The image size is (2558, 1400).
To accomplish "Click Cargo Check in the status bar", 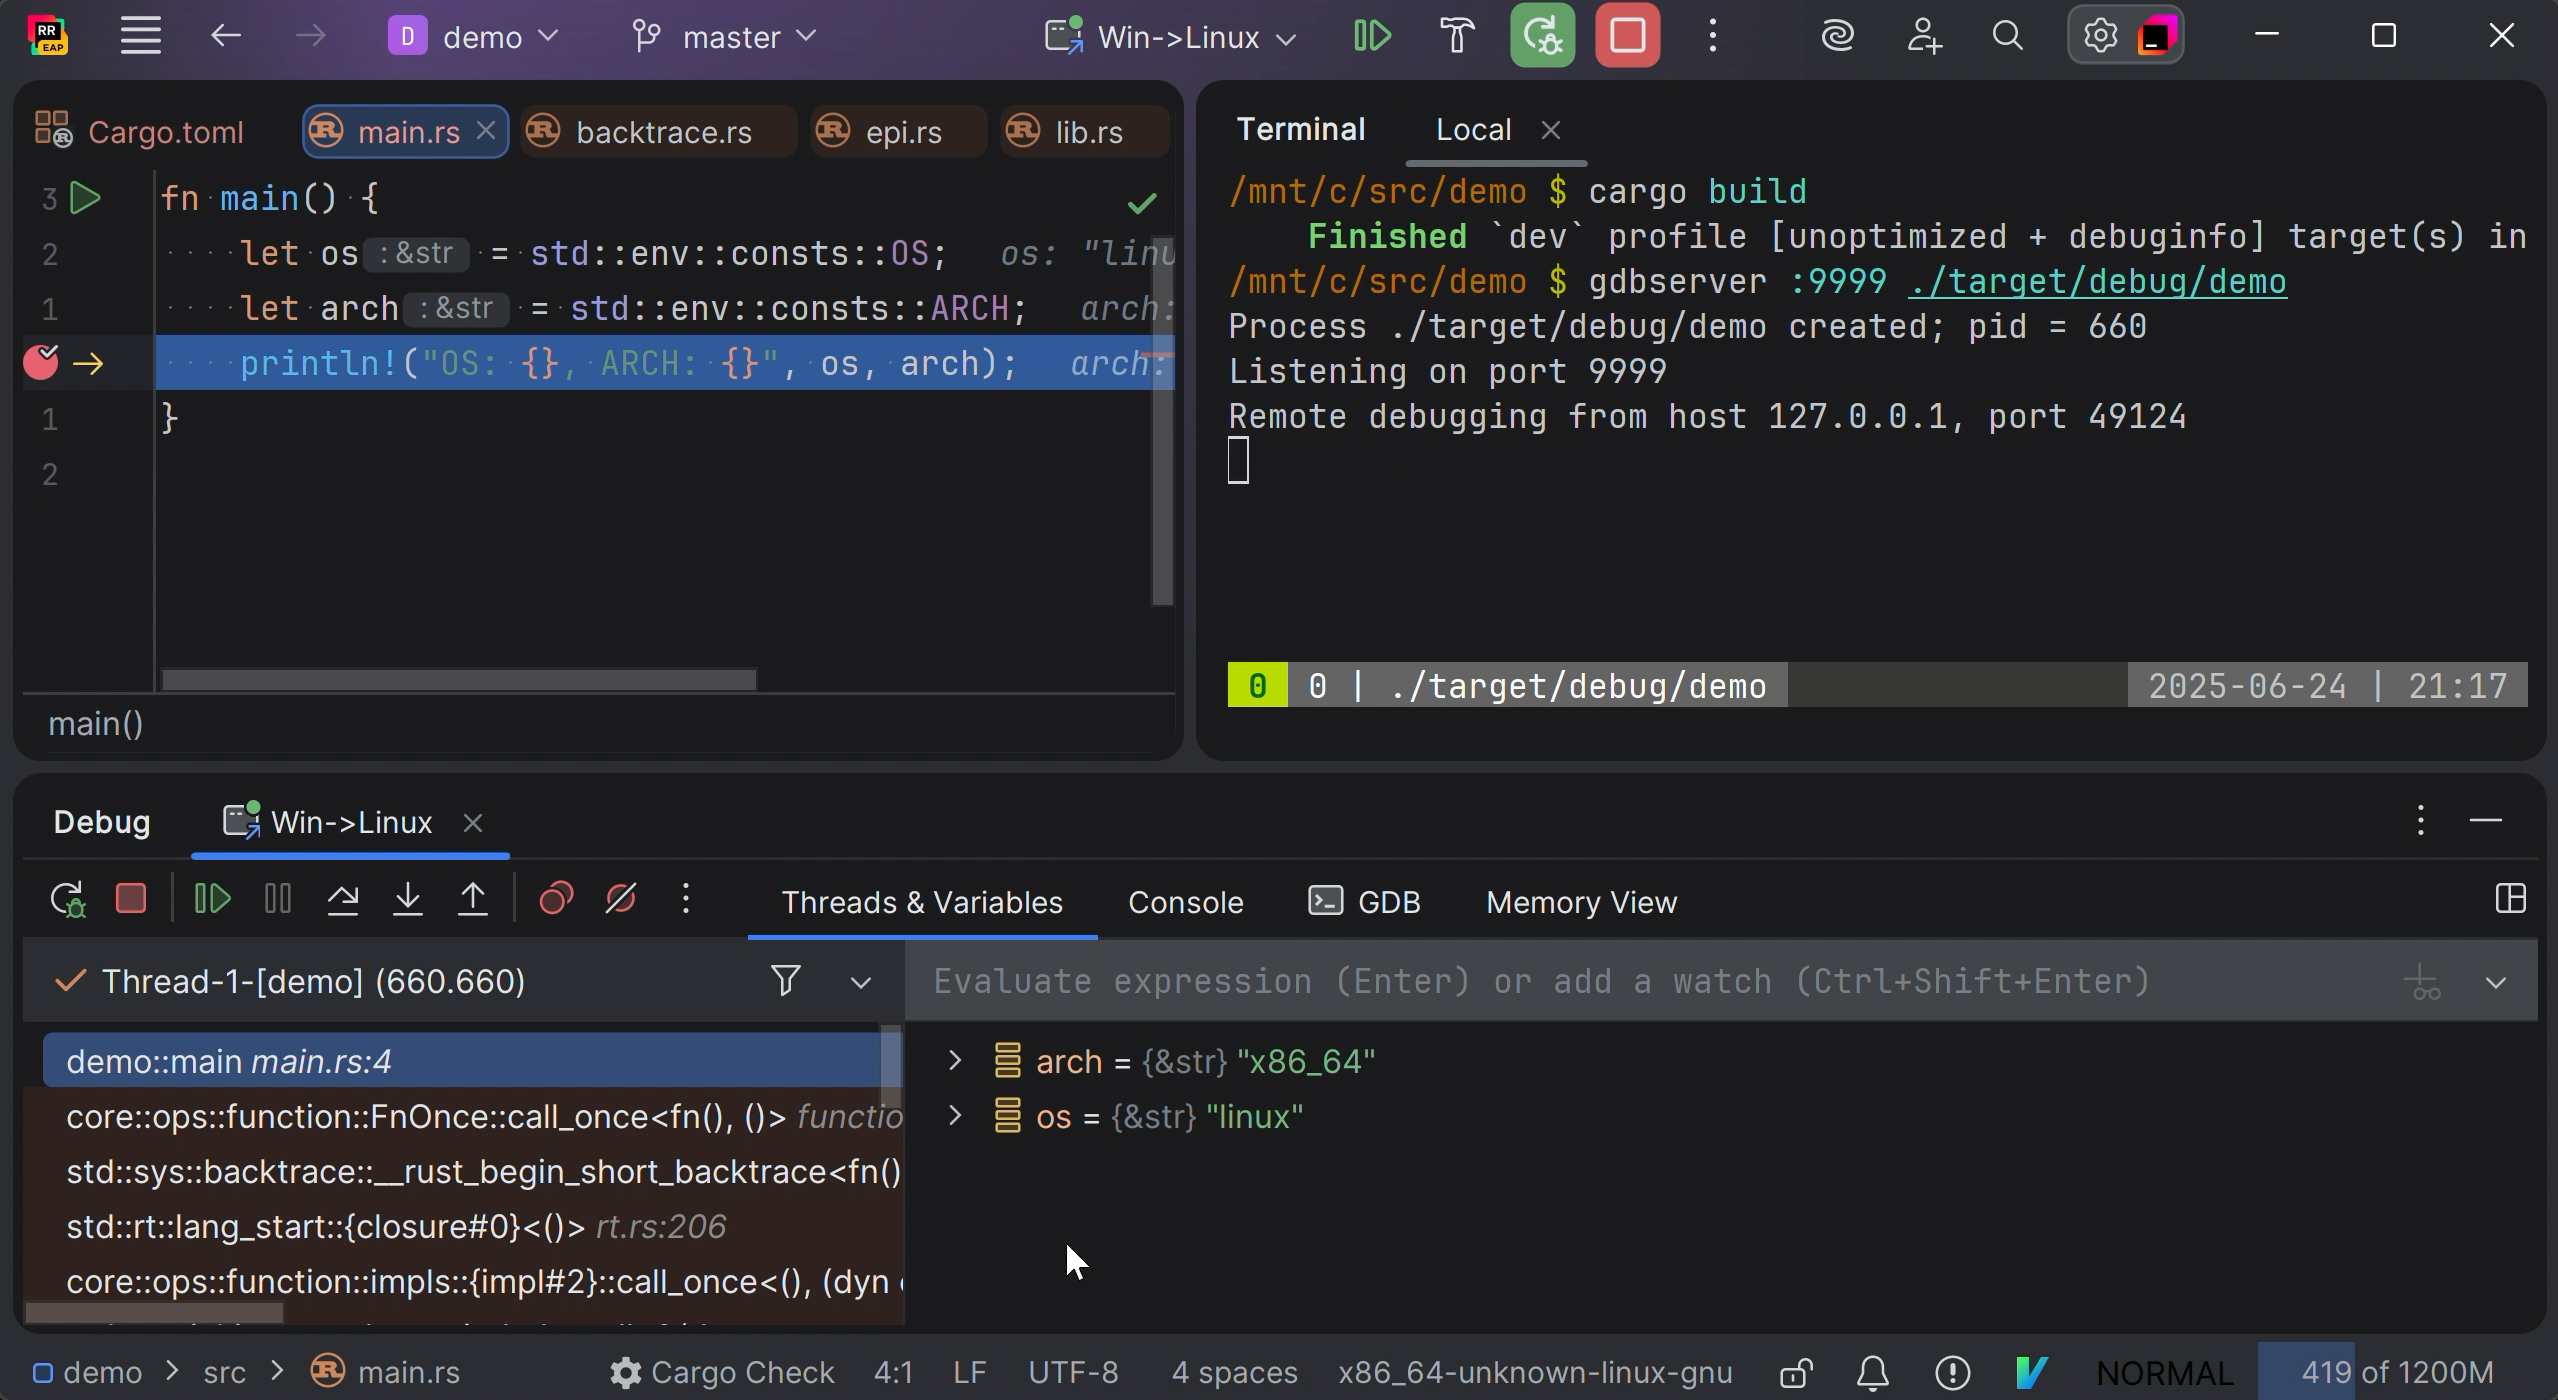I will 740,1372.
